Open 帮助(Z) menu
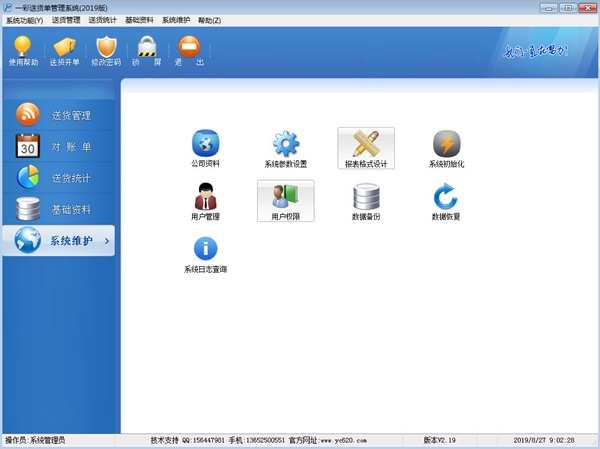The height and width of the screenshot is (449, 600). pyautogui.click(x=209, y=20)
